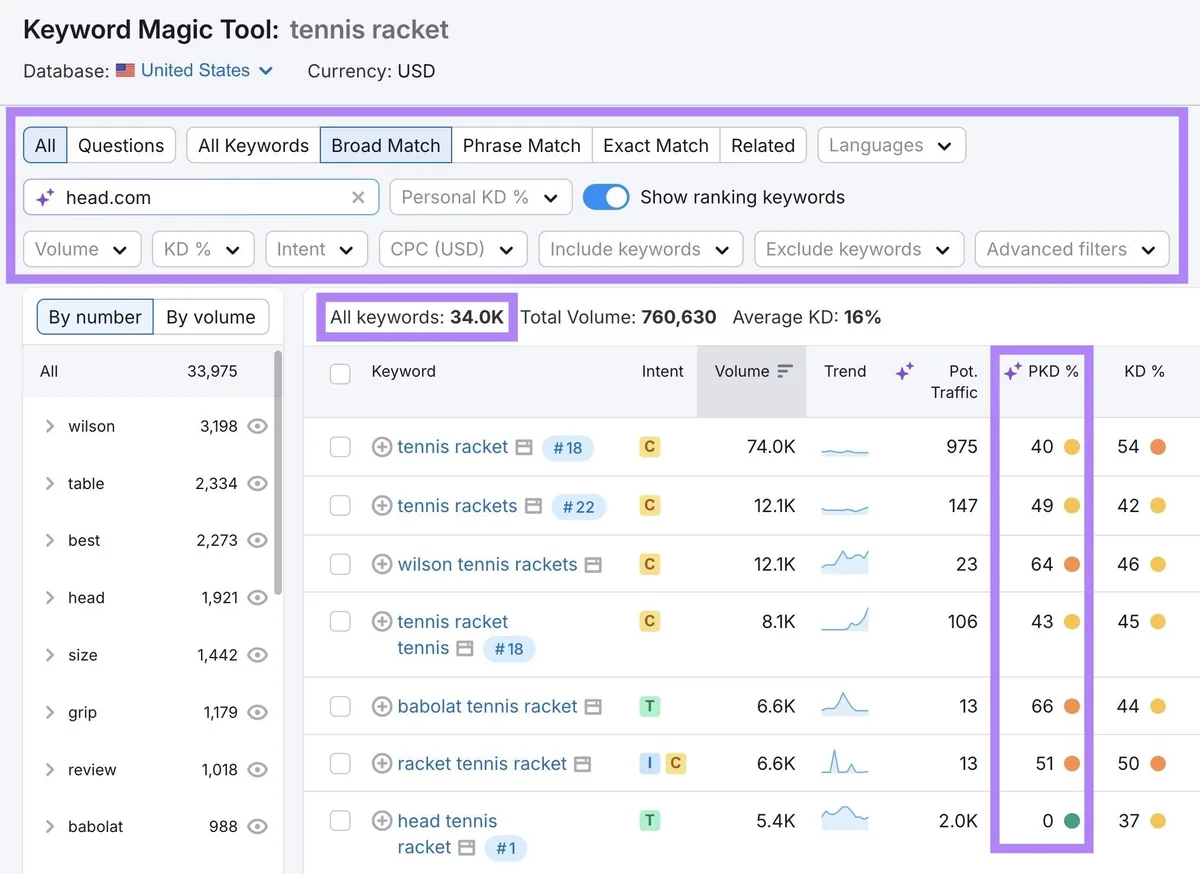Toggle eye icon for babolat group
This screenshot has height=874, width=1200.
coord(258,826)
